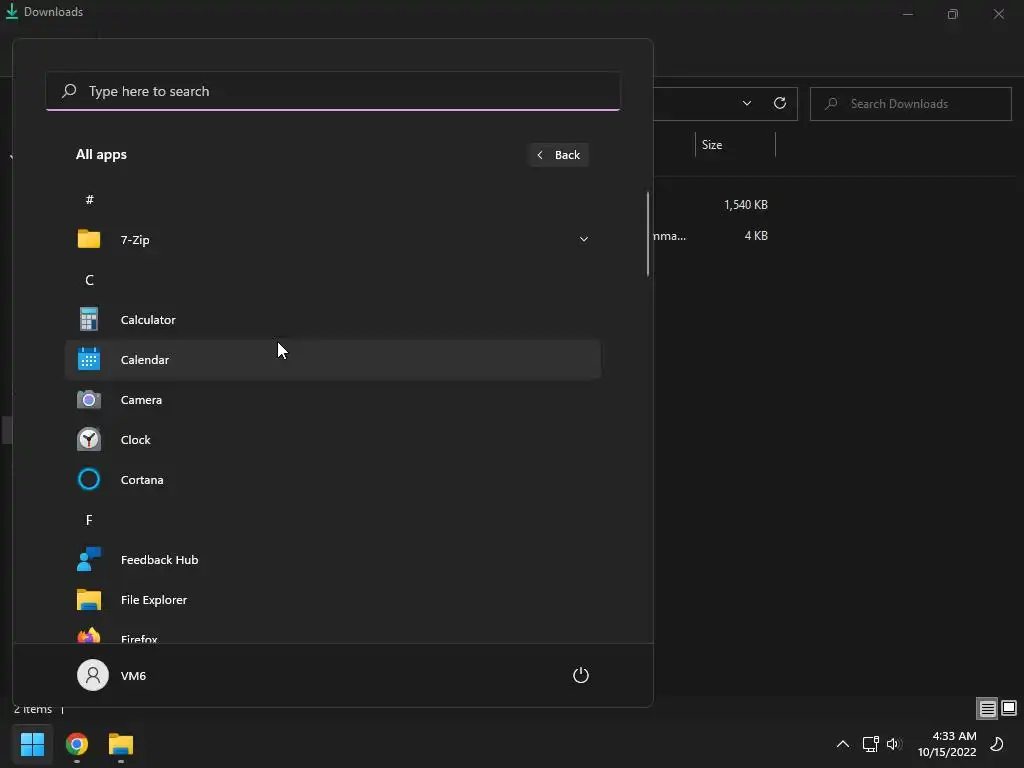Launch the Camera app icon
Screen dimensions: 1024x768
[x=89, y=399]
